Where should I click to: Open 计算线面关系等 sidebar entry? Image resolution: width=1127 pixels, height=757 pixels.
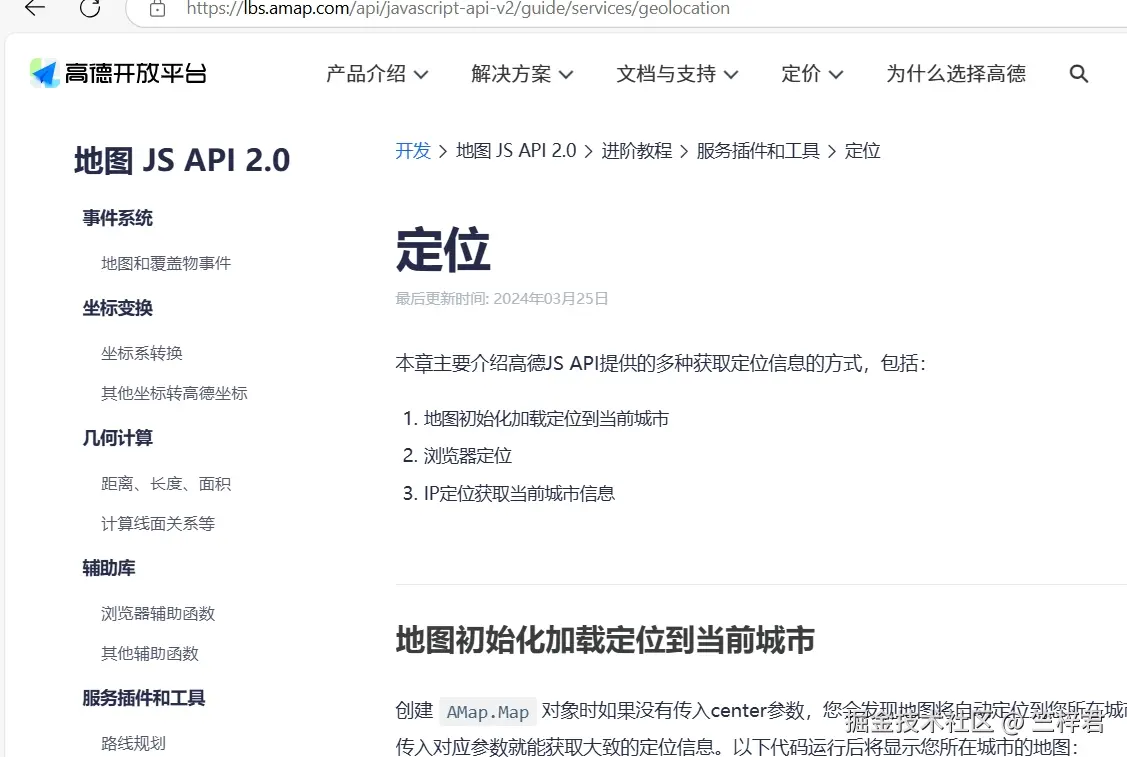(x=158, y=523)
